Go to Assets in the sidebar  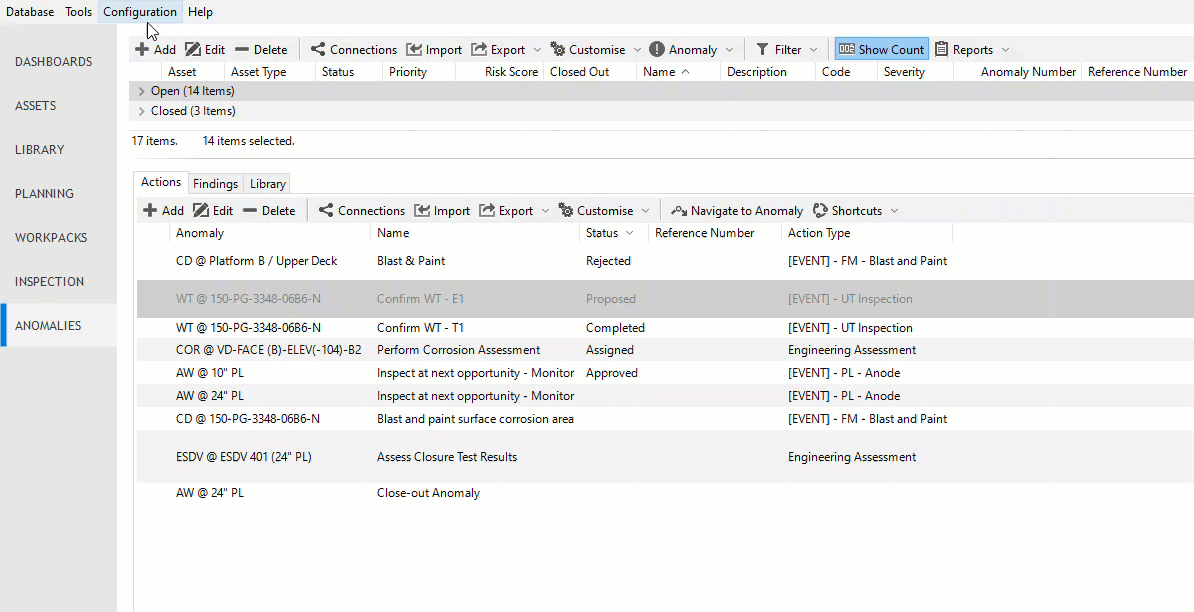[59, 106]
